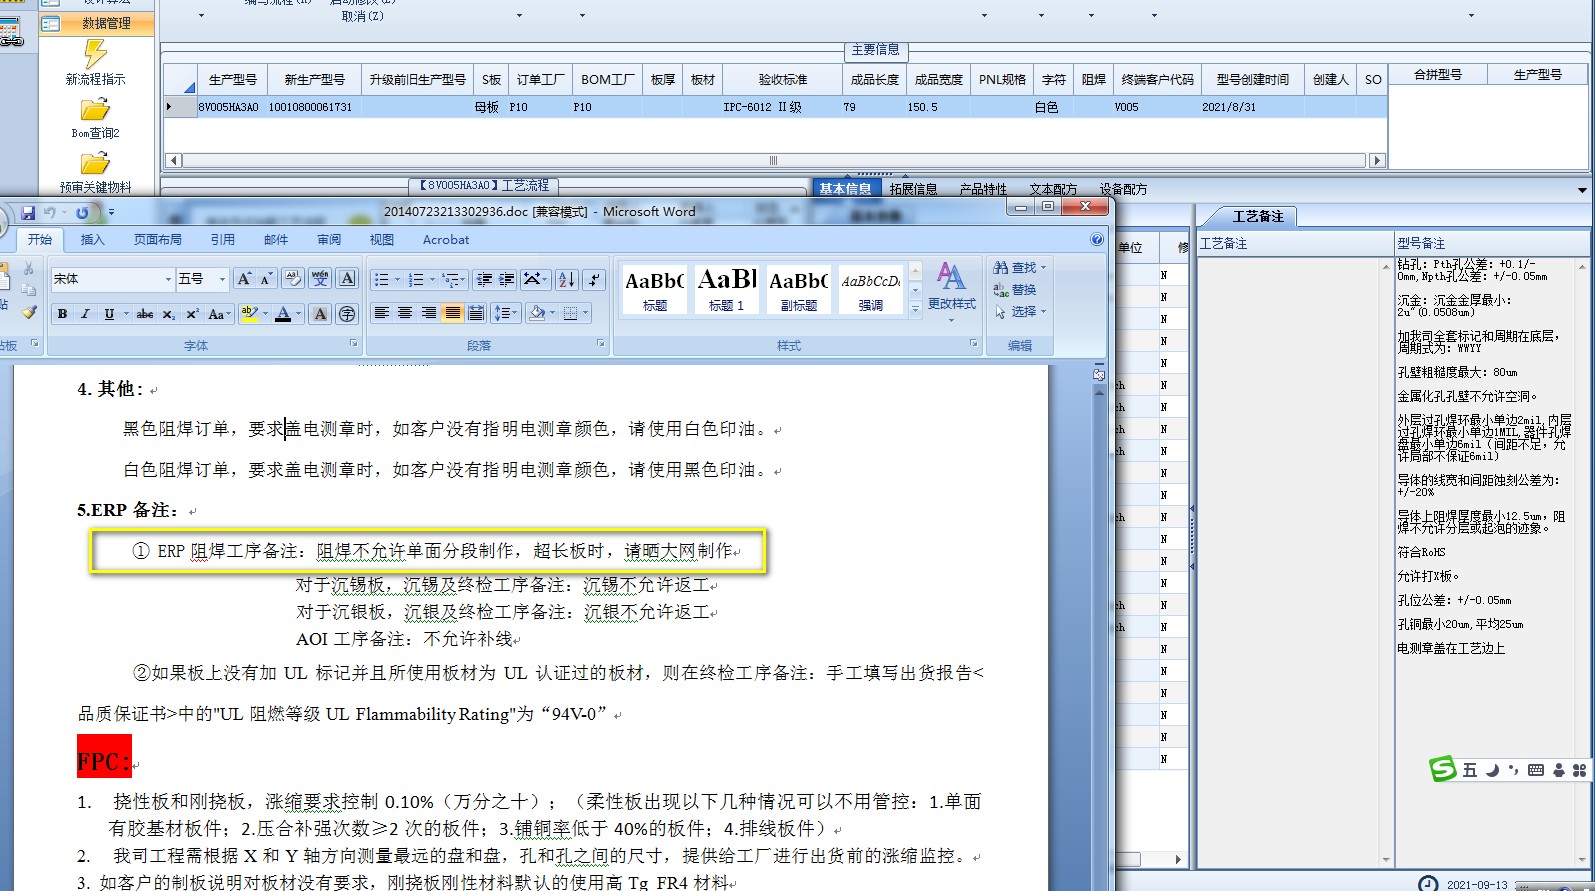Sort text with A-Z icon
The height and width of the screenshot is (891, 1595).
[566, 279]
